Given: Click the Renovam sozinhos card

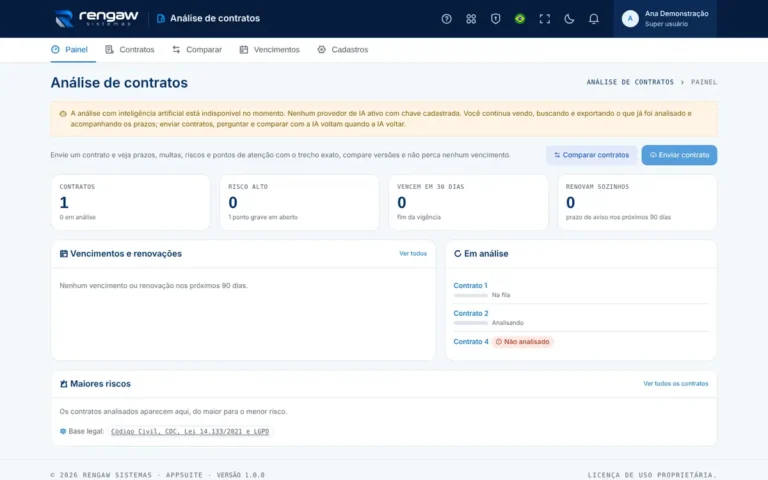Looking at the screenshot, I should coord(637,202).
